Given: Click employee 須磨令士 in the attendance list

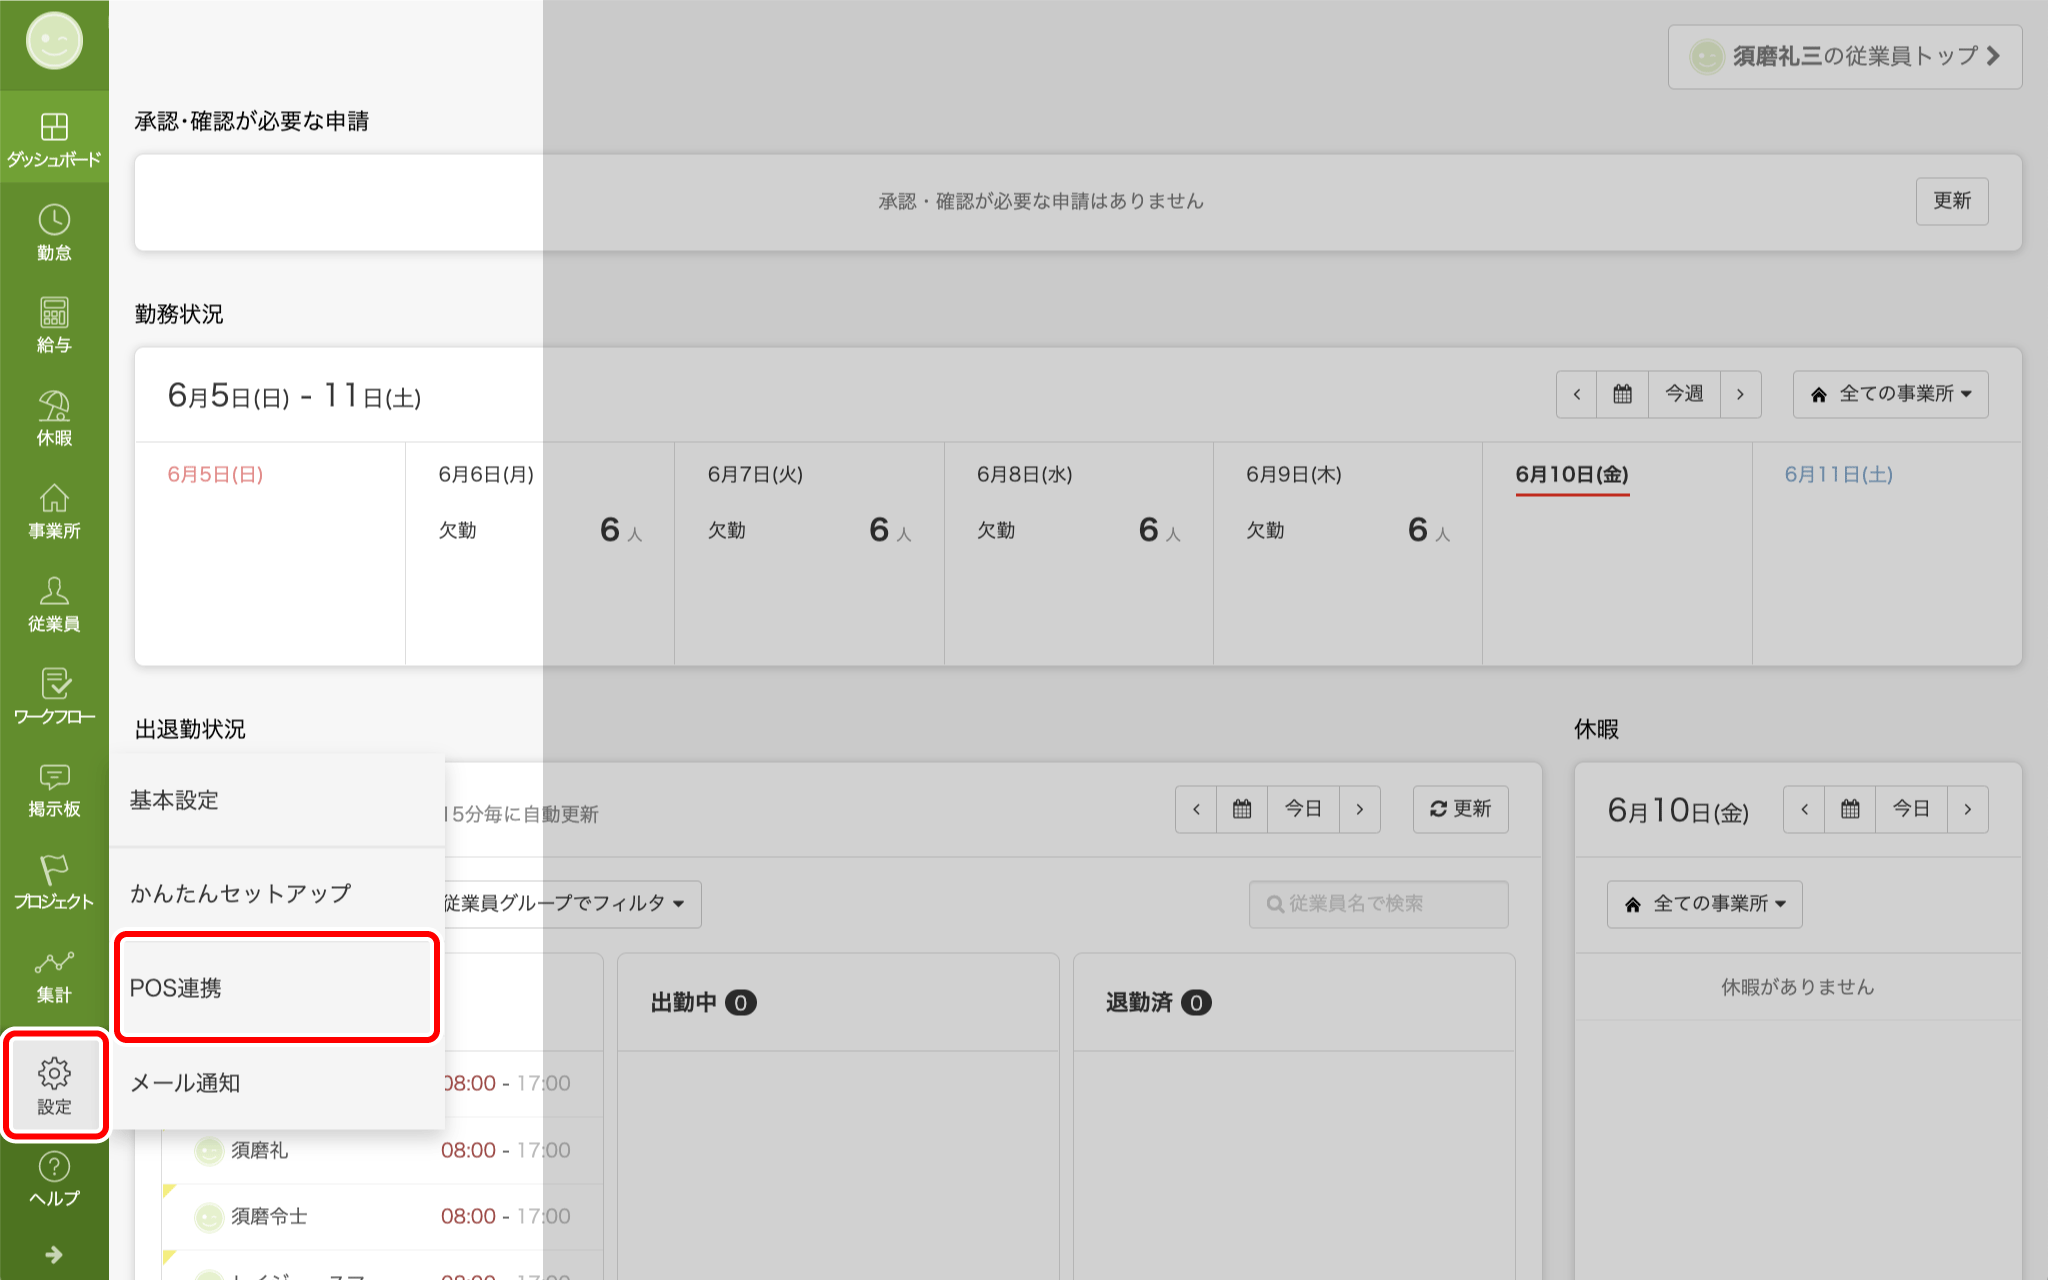Looking at the screenshot, I should click(x=269, y=1216).
